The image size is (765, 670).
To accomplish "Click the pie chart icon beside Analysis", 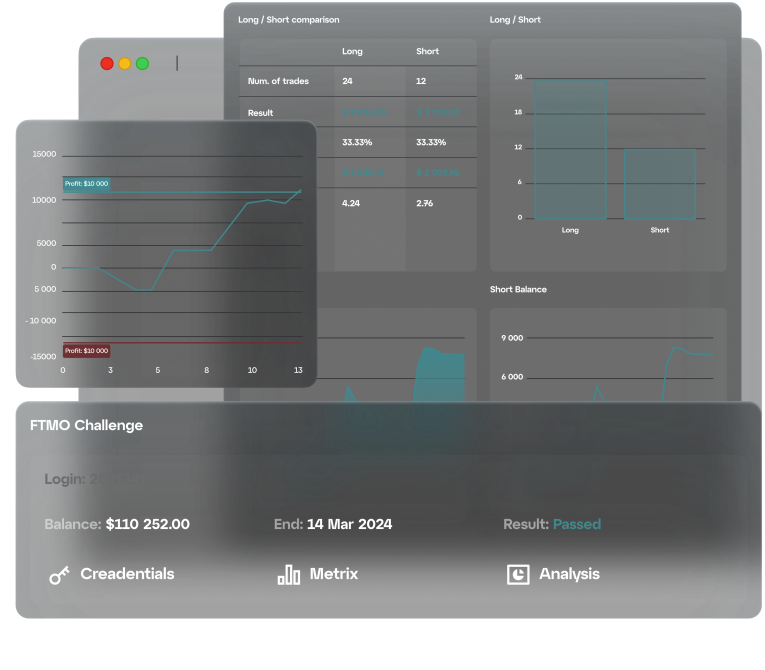I will [517, 574].
